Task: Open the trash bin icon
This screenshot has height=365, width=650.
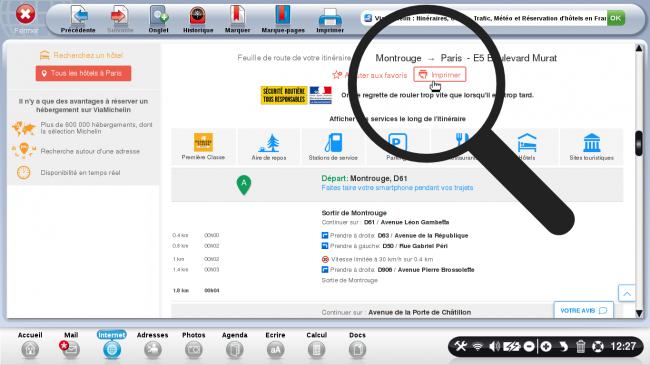Action: tap(581, 346)
